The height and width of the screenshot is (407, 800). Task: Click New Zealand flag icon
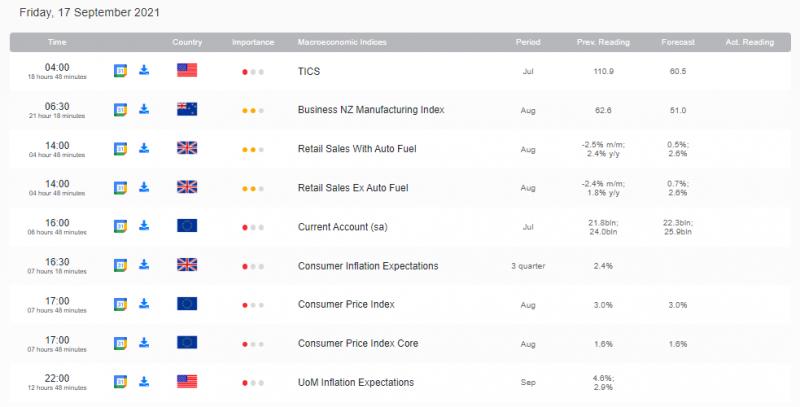coord(187,109)
